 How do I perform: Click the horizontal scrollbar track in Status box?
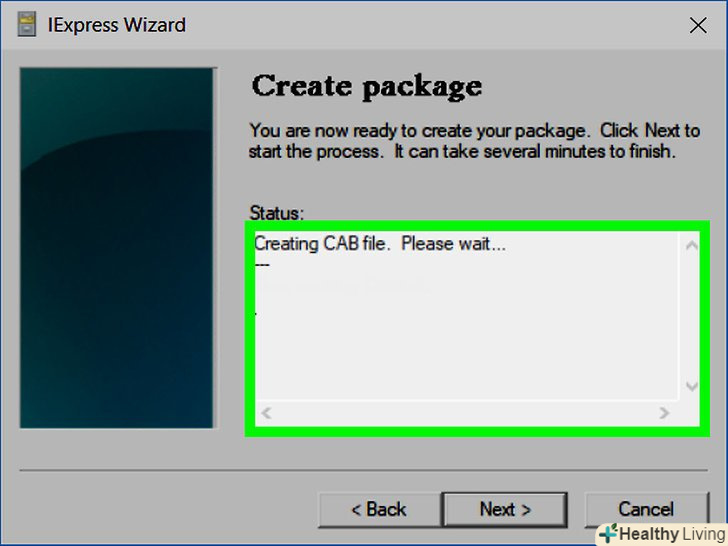coord(465,412)
